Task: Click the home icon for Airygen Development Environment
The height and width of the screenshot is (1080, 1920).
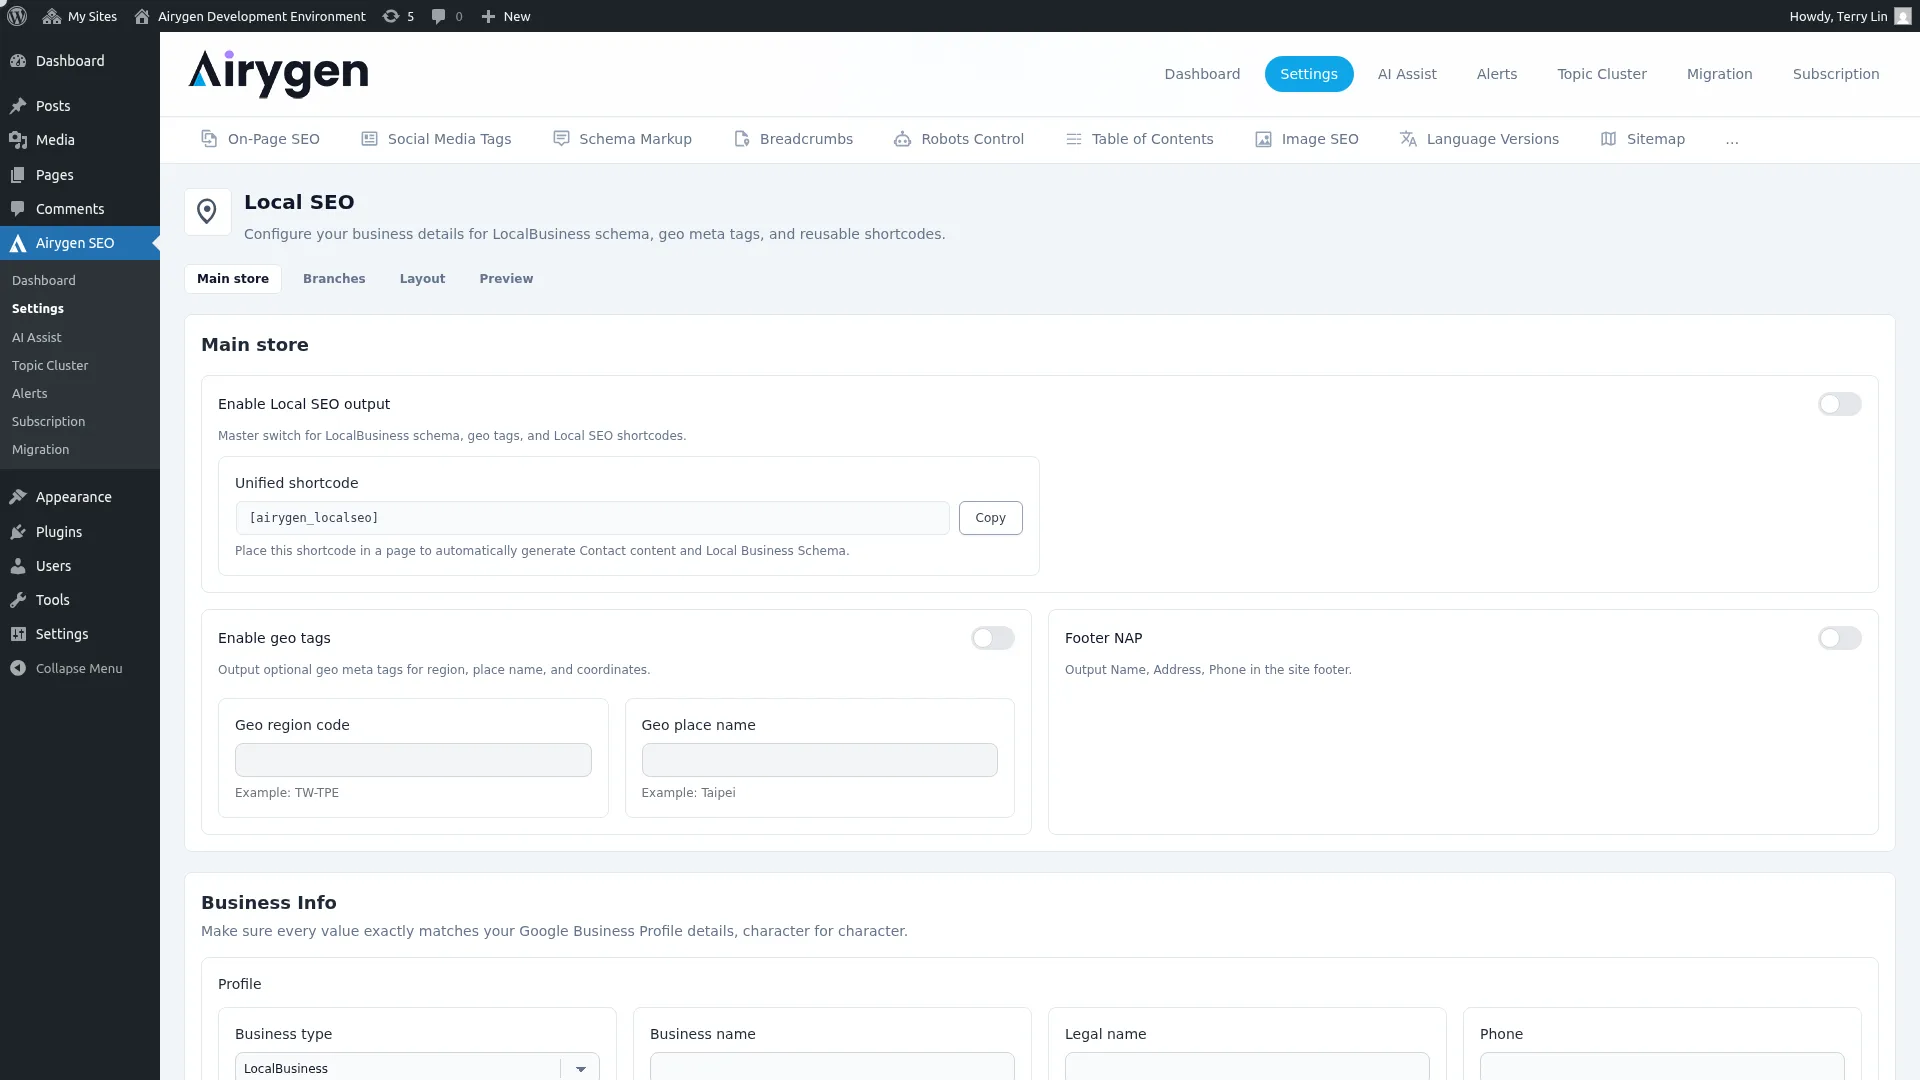Action: pos(142,16)
